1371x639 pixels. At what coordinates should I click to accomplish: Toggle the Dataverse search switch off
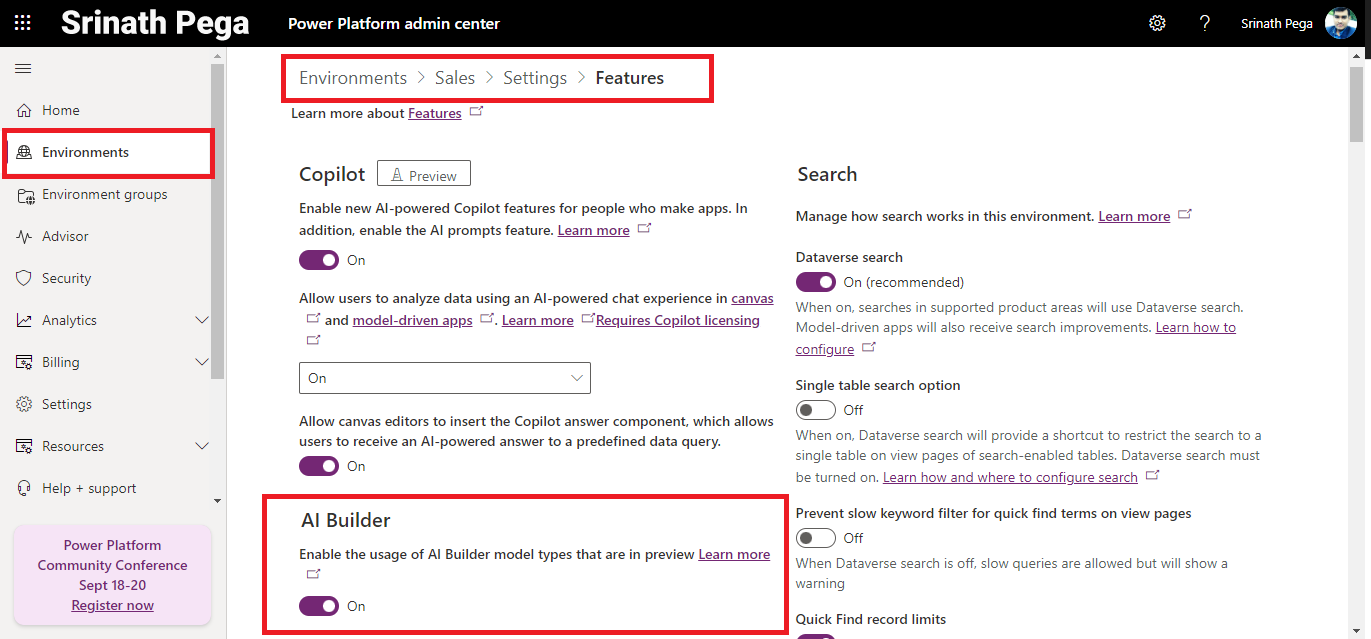(815, 282)
